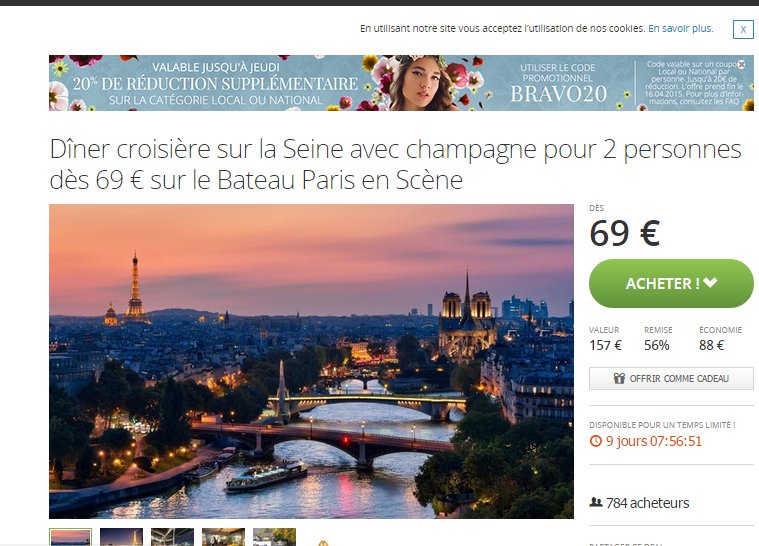
Task: Click the green ACHETER ! button
Action: tap(671, 283)
